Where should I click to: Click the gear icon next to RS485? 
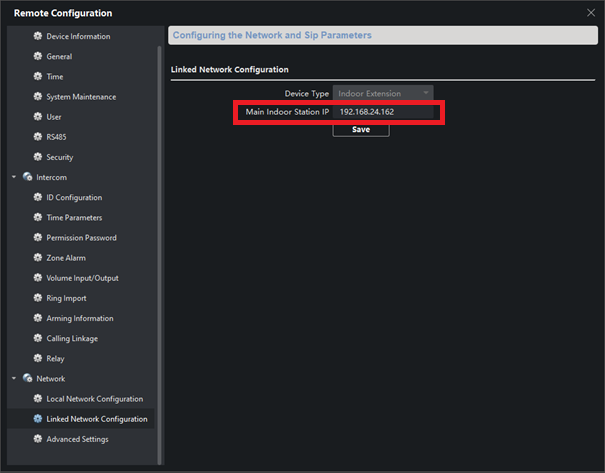click(38, 137)
